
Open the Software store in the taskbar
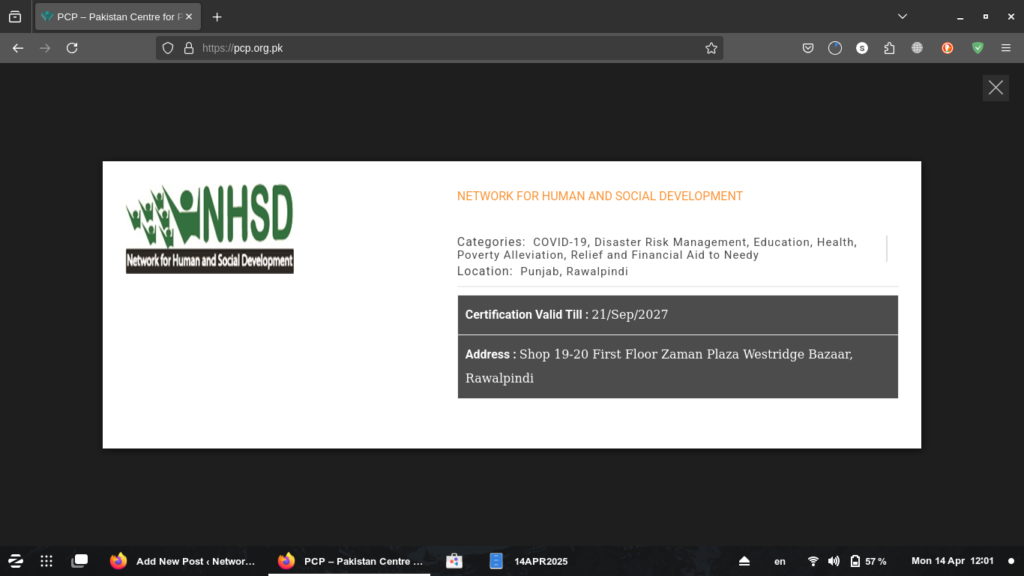pyautogui.click(x=454, y=561)
